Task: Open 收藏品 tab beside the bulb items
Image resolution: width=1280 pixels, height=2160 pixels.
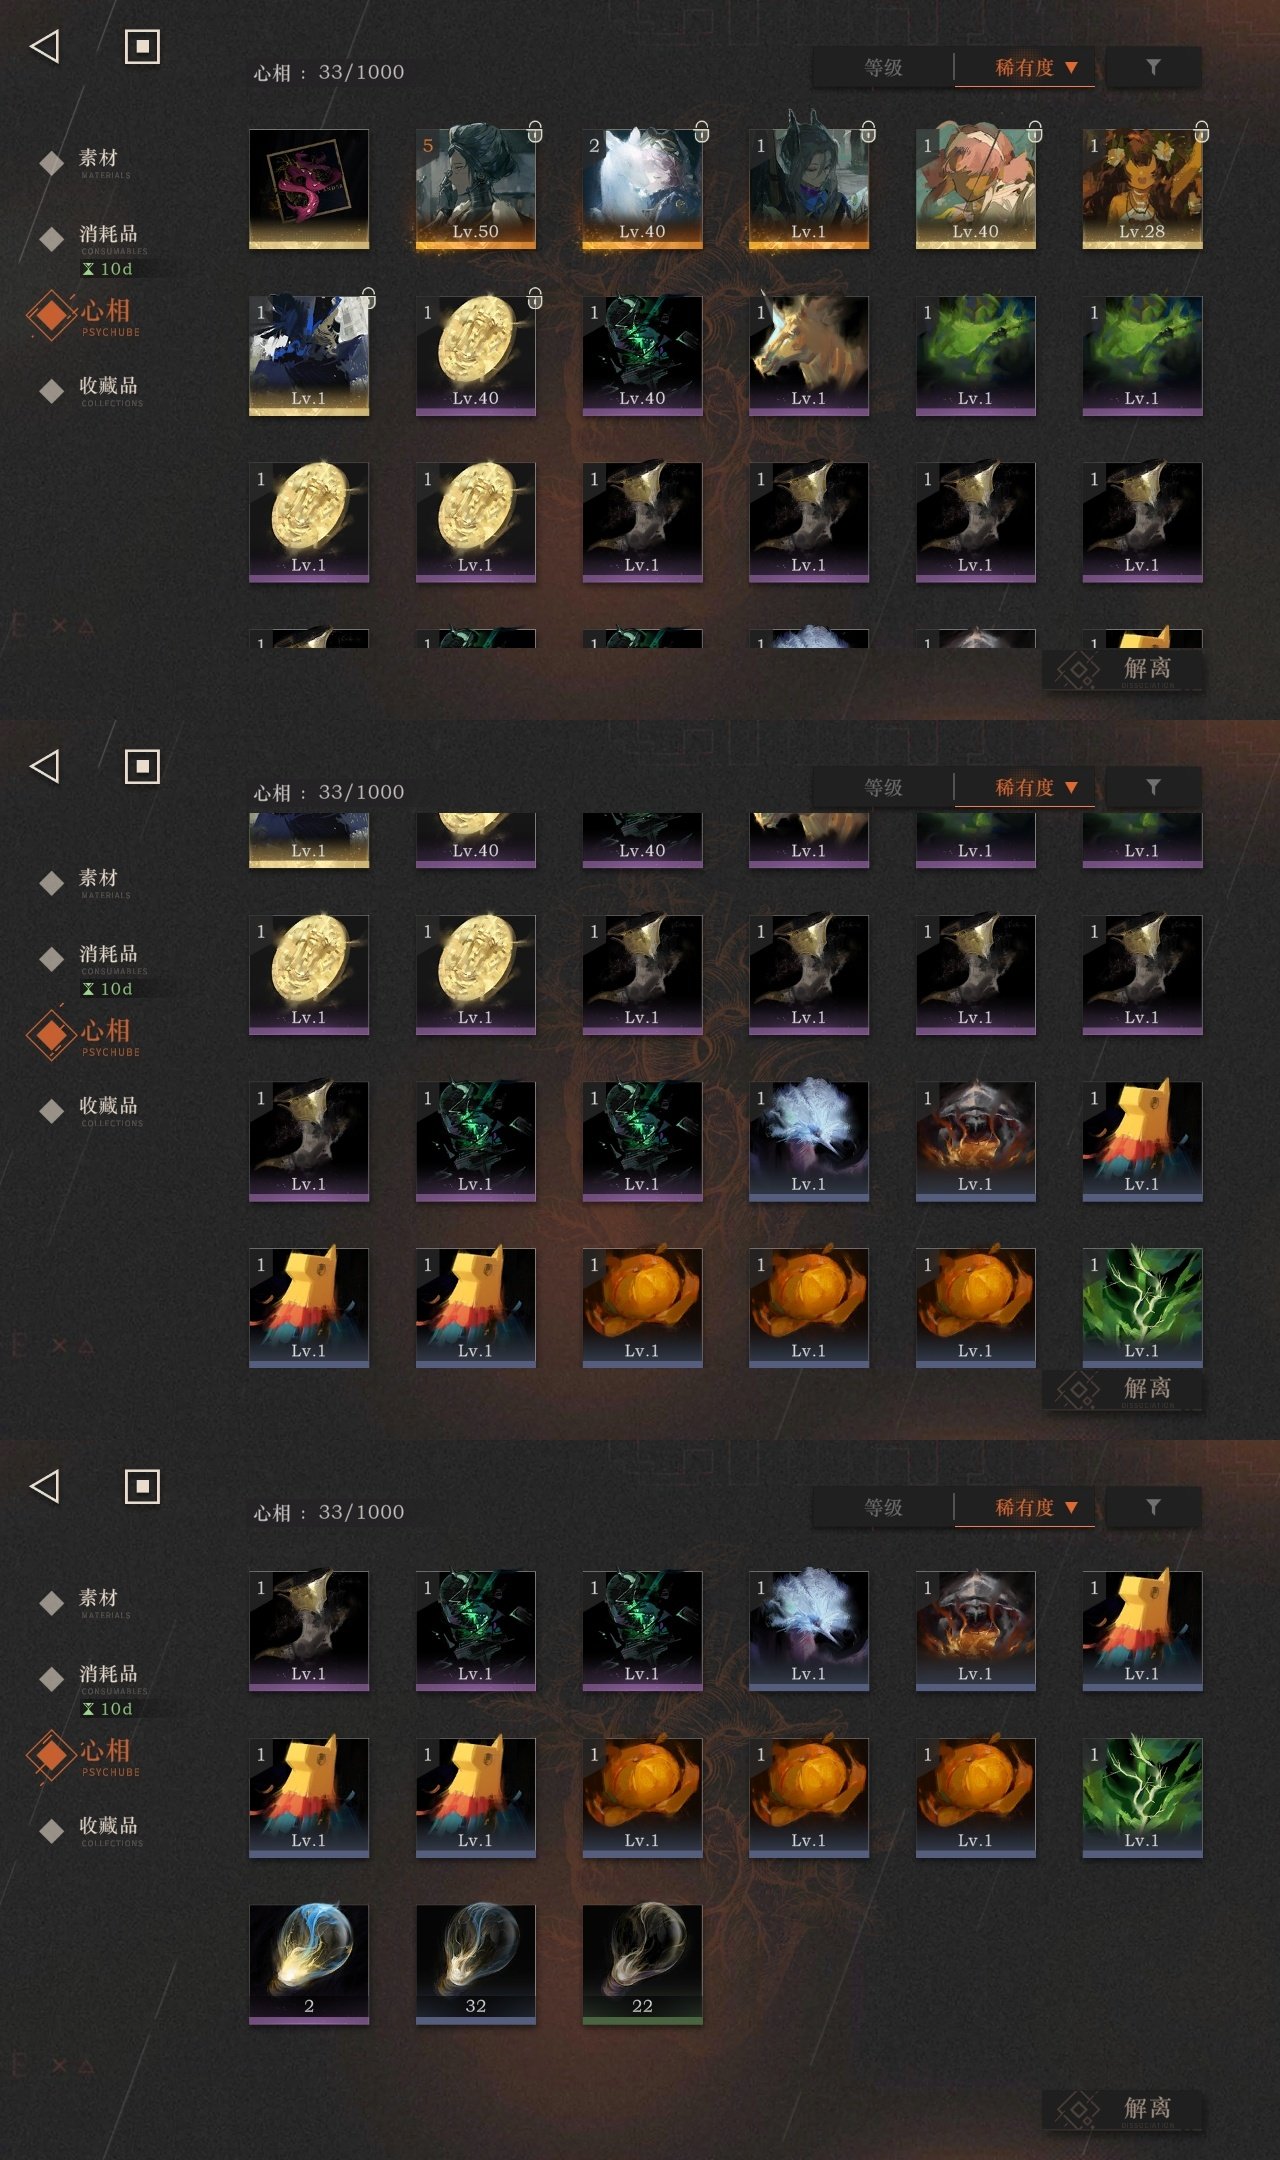Action: [108, 1828]
